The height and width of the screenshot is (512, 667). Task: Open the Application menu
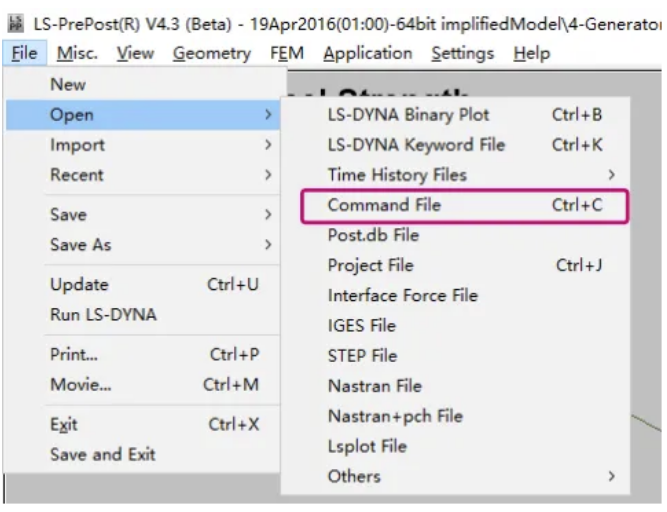(x=368, y=54)
